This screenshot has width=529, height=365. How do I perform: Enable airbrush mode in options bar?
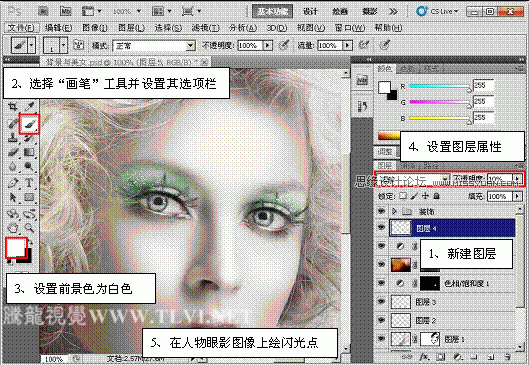click(364, 45)
